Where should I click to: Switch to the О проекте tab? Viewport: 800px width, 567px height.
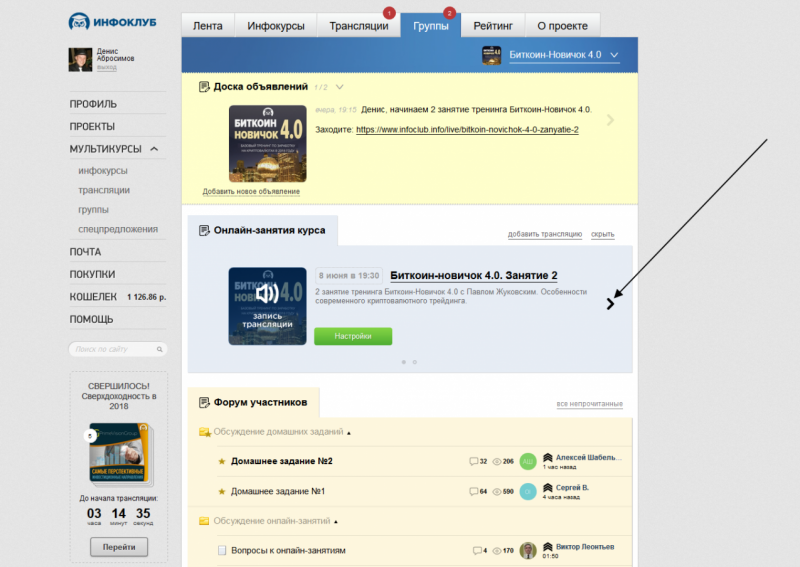(x=562, y=26)
